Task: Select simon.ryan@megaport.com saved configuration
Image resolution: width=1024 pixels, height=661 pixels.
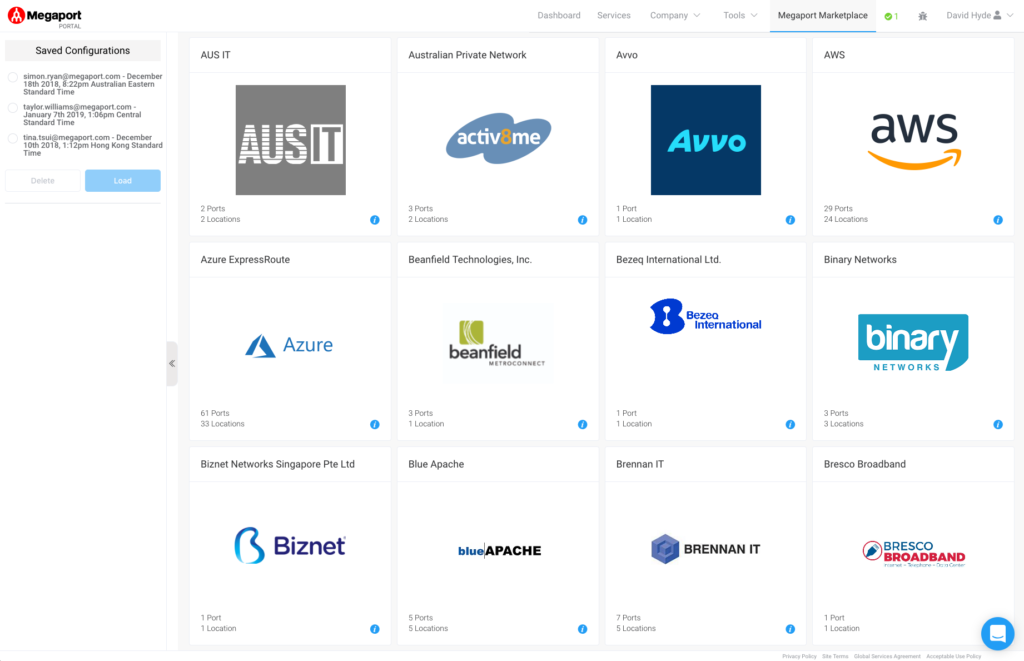Action: click(12, 77)
